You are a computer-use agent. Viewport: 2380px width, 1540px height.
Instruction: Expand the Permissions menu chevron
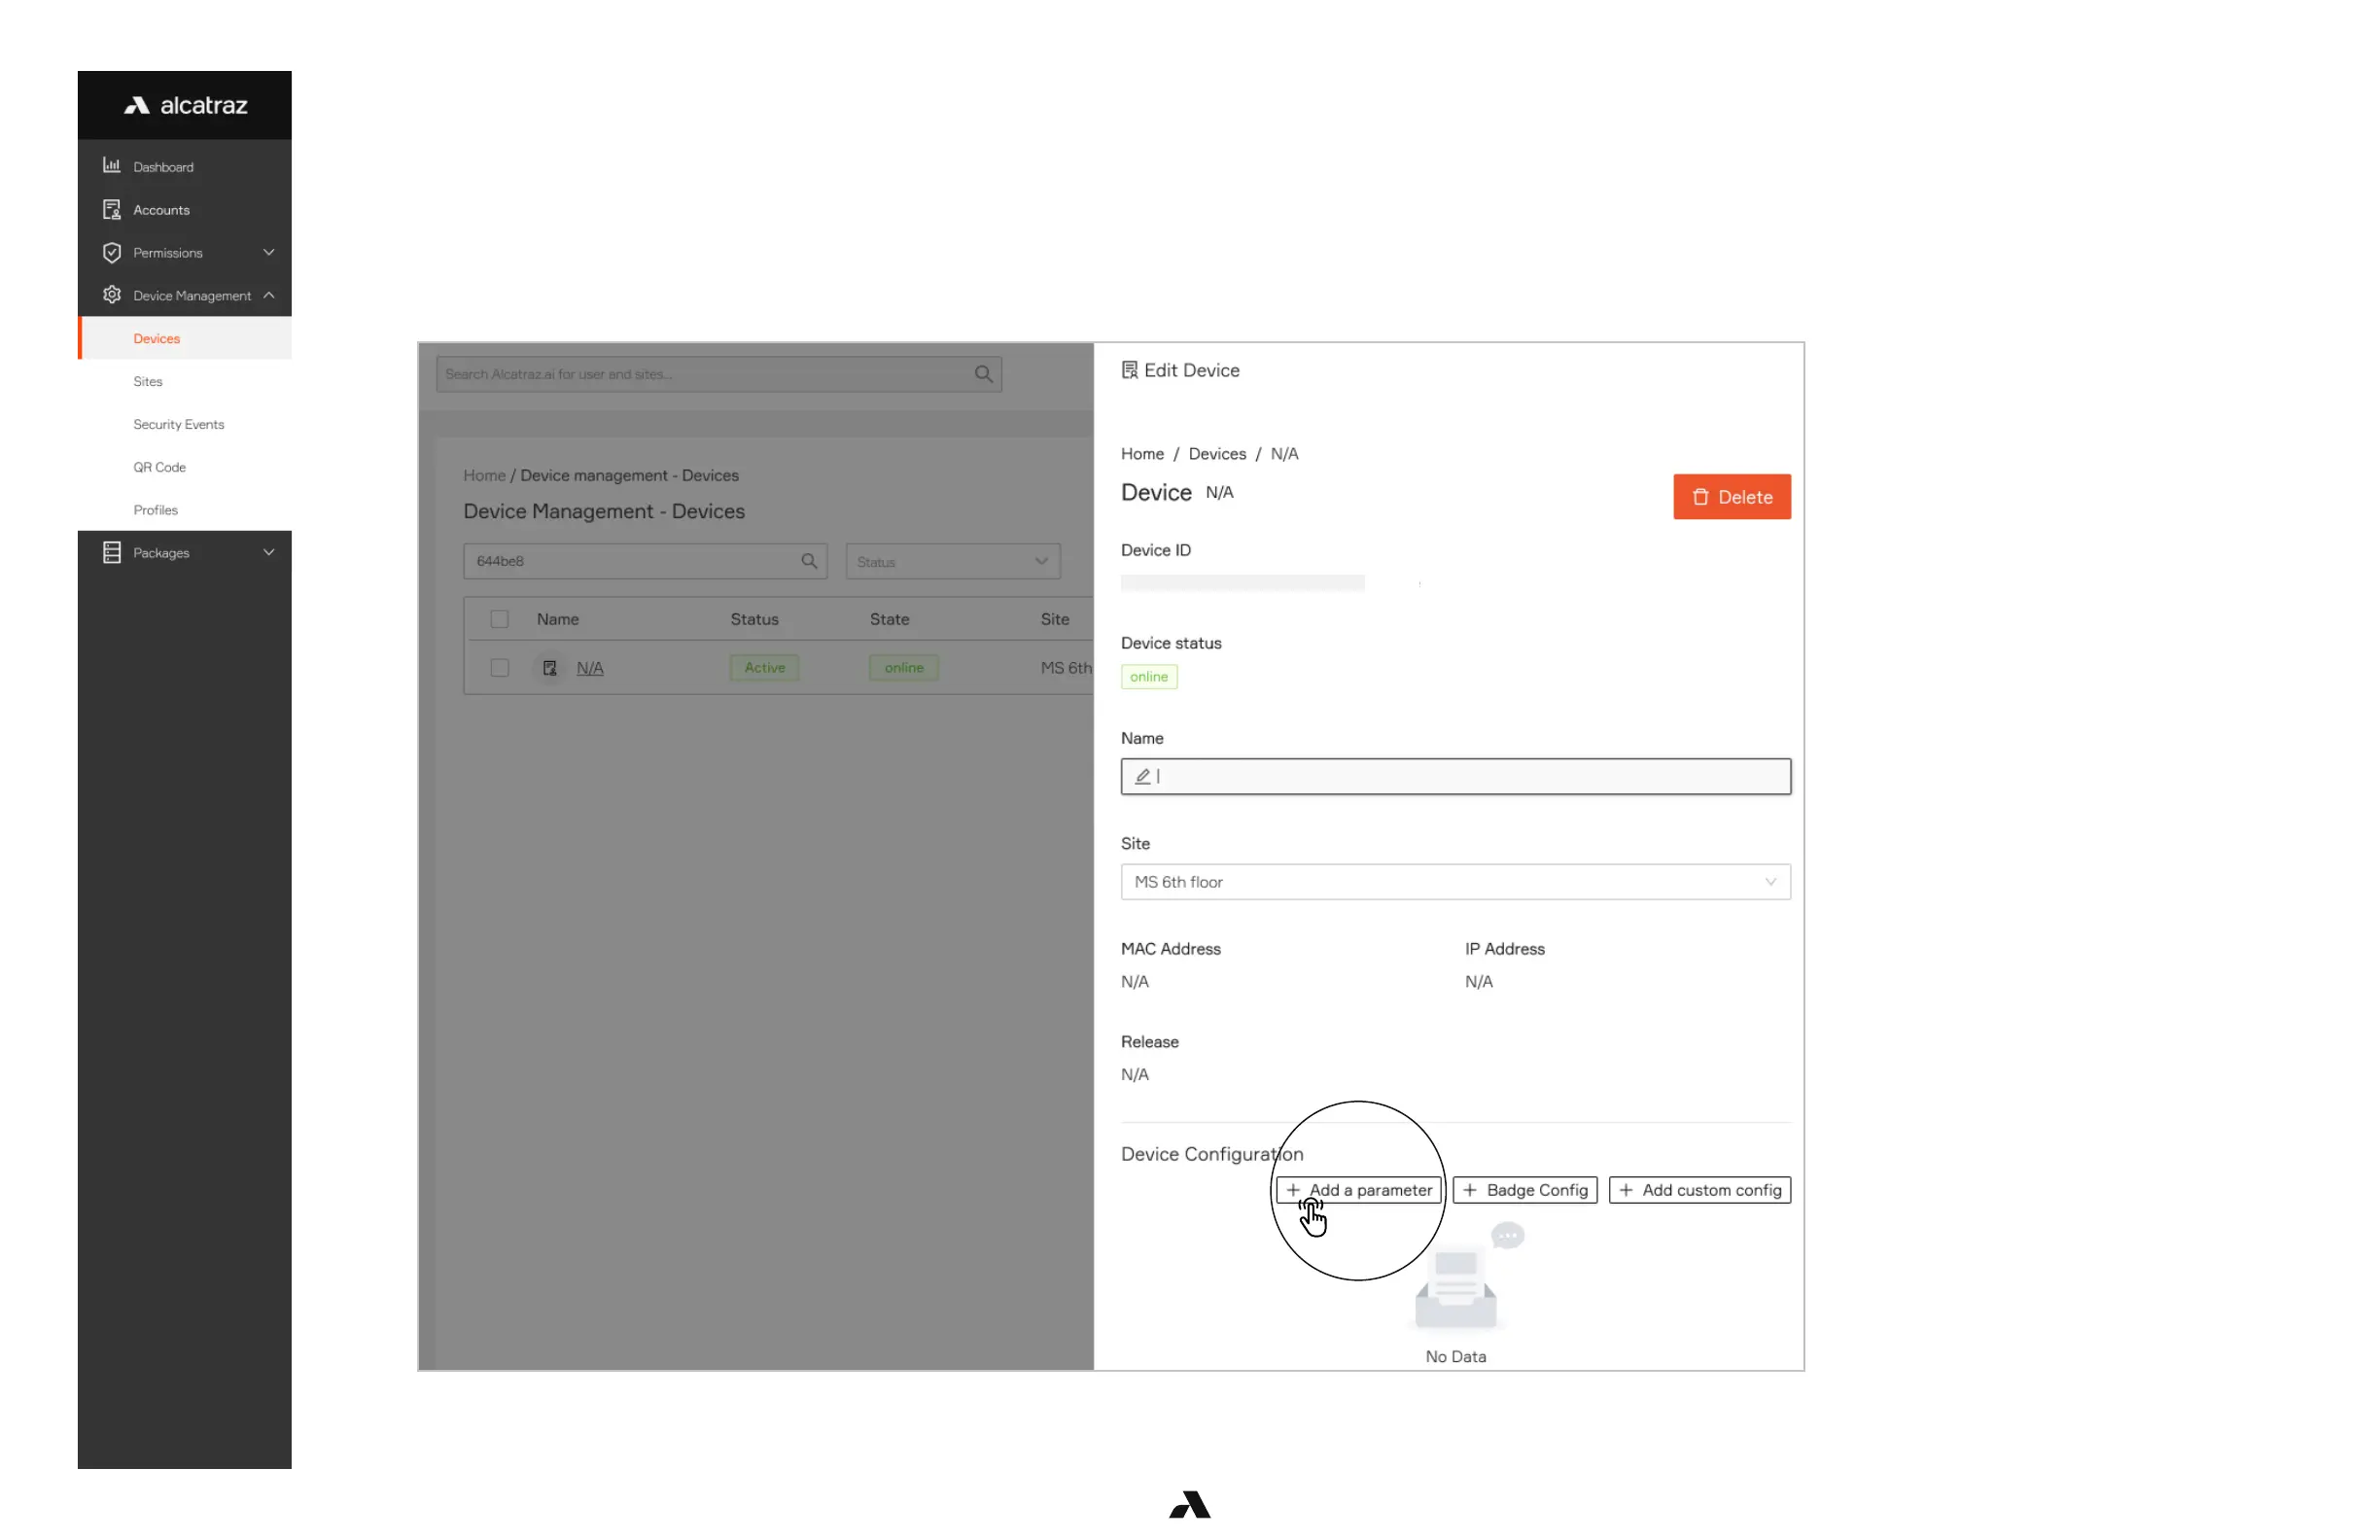(268, 252)
